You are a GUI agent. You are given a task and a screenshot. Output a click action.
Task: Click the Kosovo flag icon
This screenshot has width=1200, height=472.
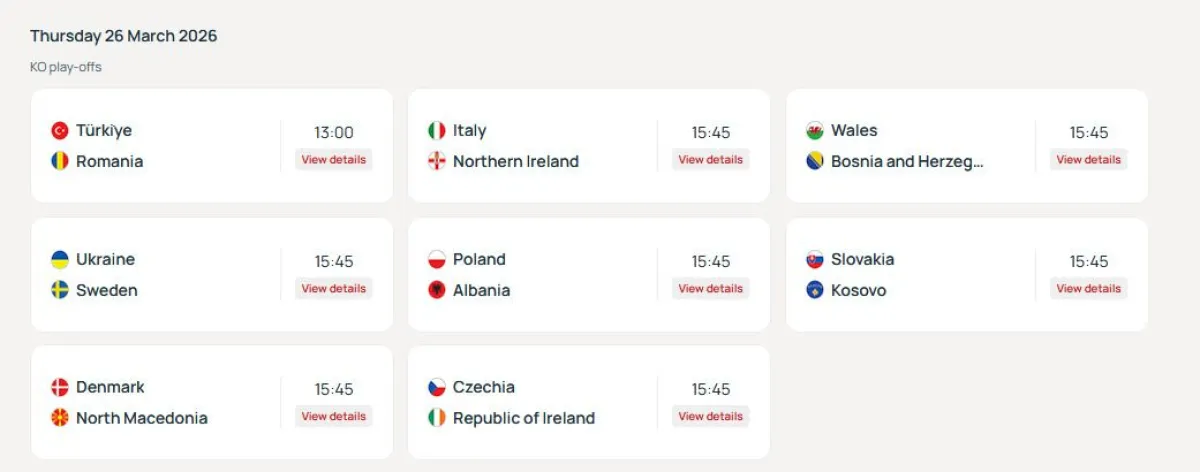[x=815, y=290]
